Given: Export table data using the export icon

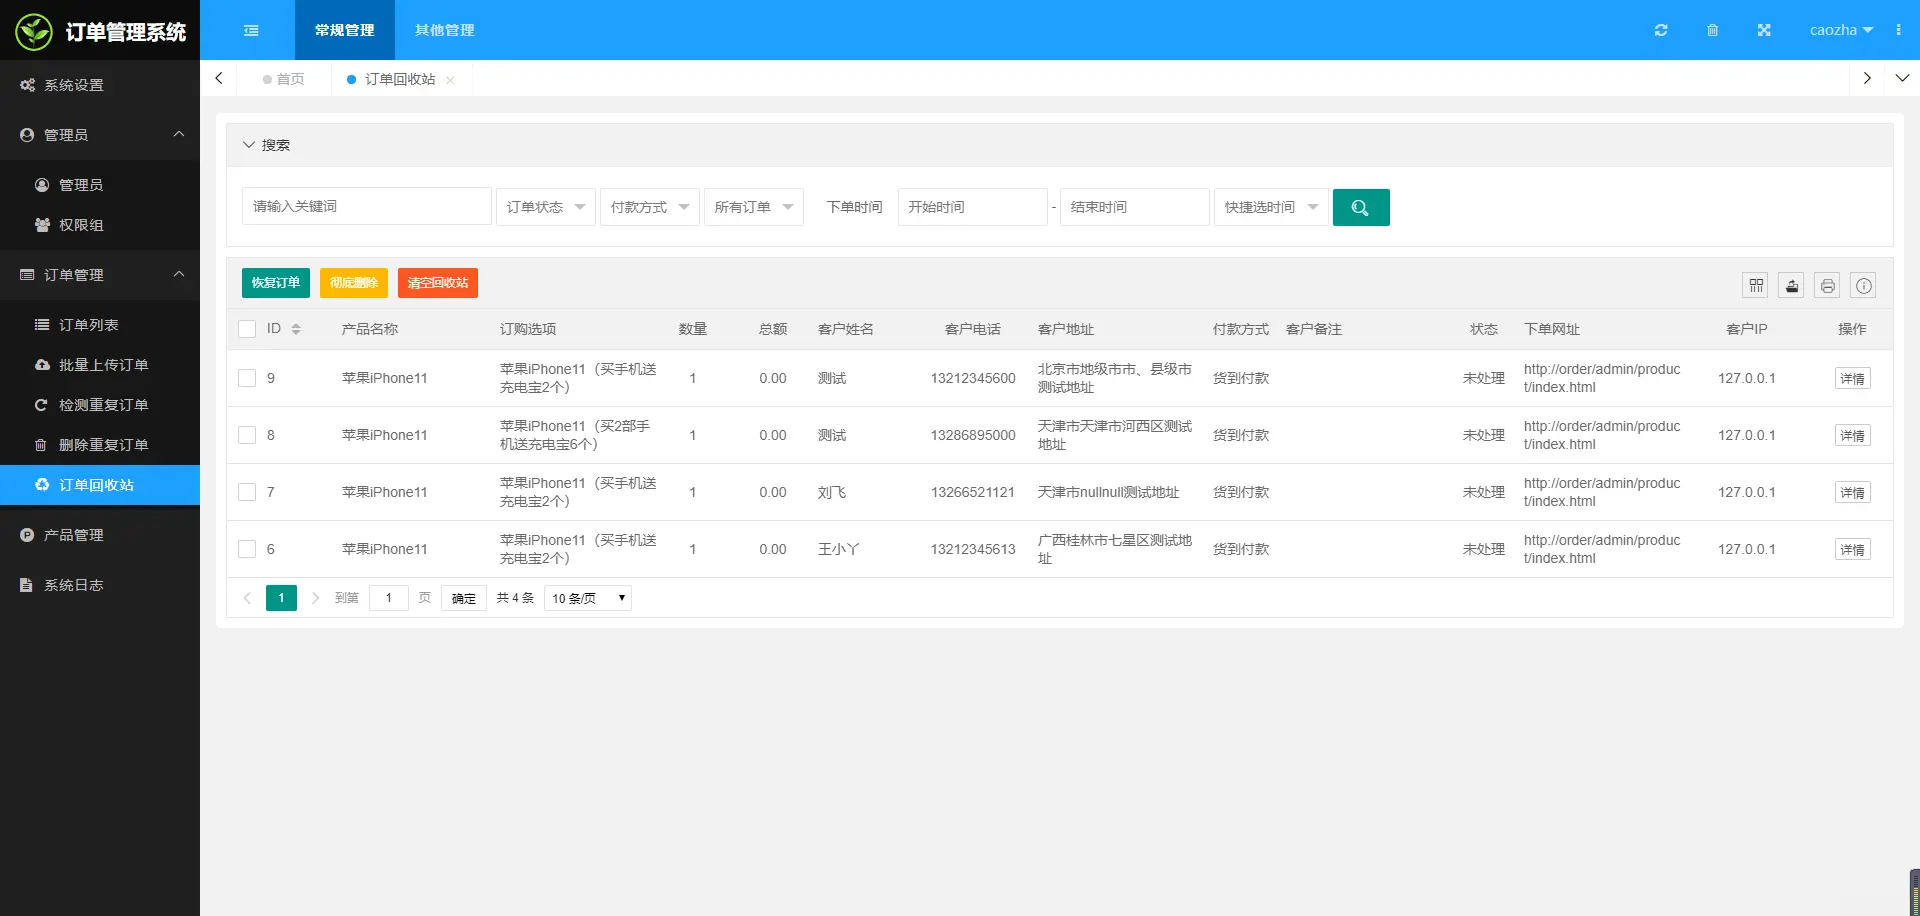Looking at the screenshot, I should [1791, 285].
